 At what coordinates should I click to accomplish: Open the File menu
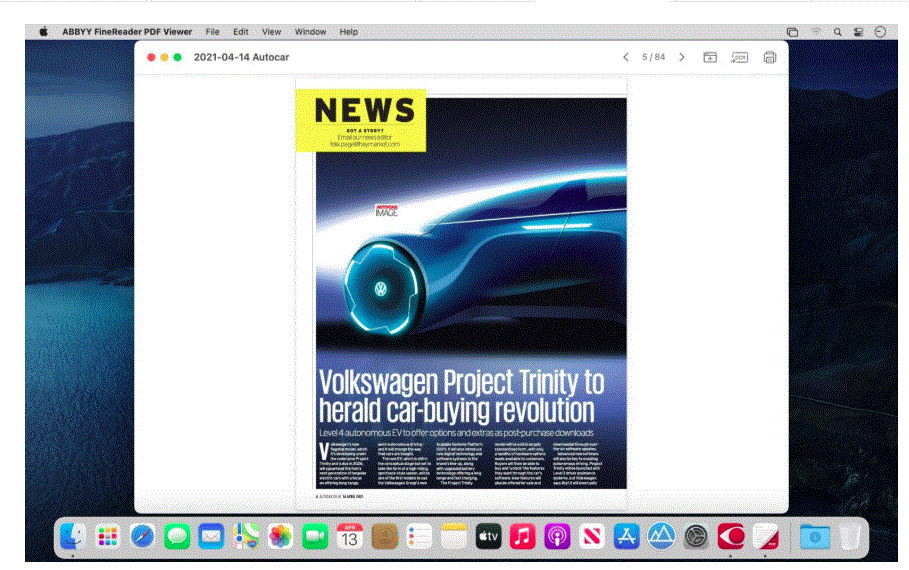point(213,32)
